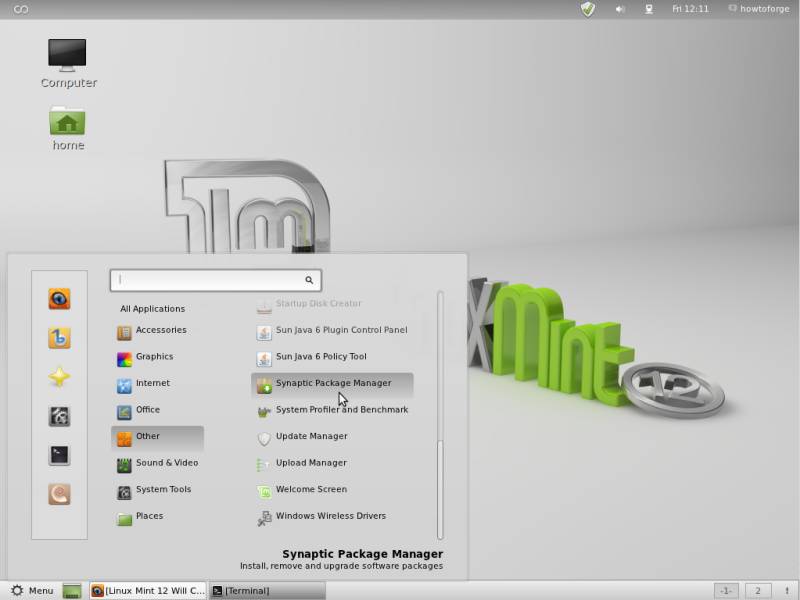Launch Upload Manager

[x=332, y=463]
